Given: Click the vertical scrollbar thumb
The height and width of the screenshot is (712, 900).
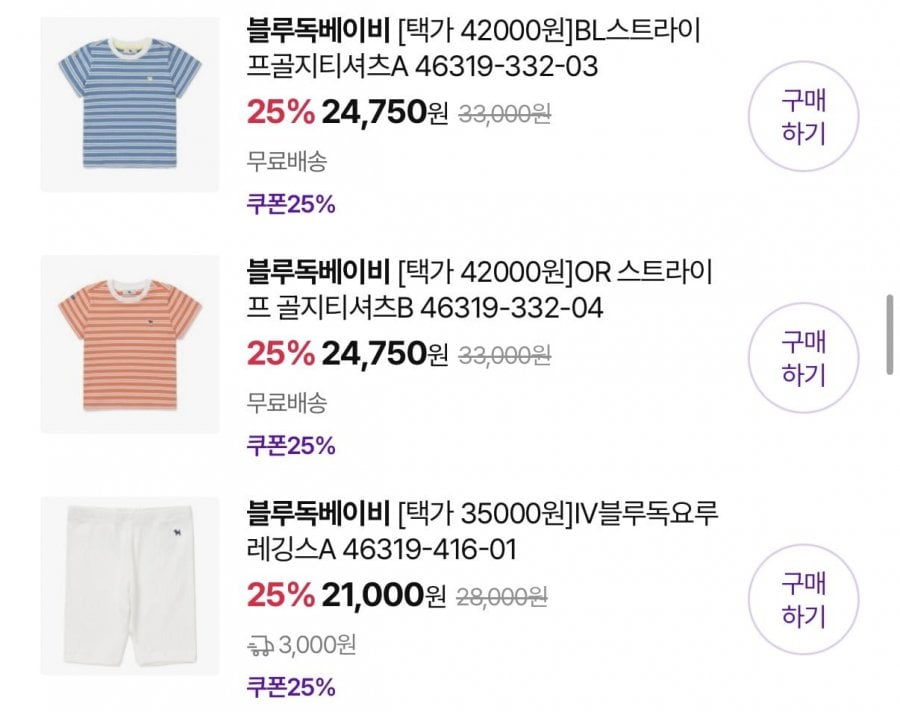Looking at the screenshot, I should (x=890, y=335).
